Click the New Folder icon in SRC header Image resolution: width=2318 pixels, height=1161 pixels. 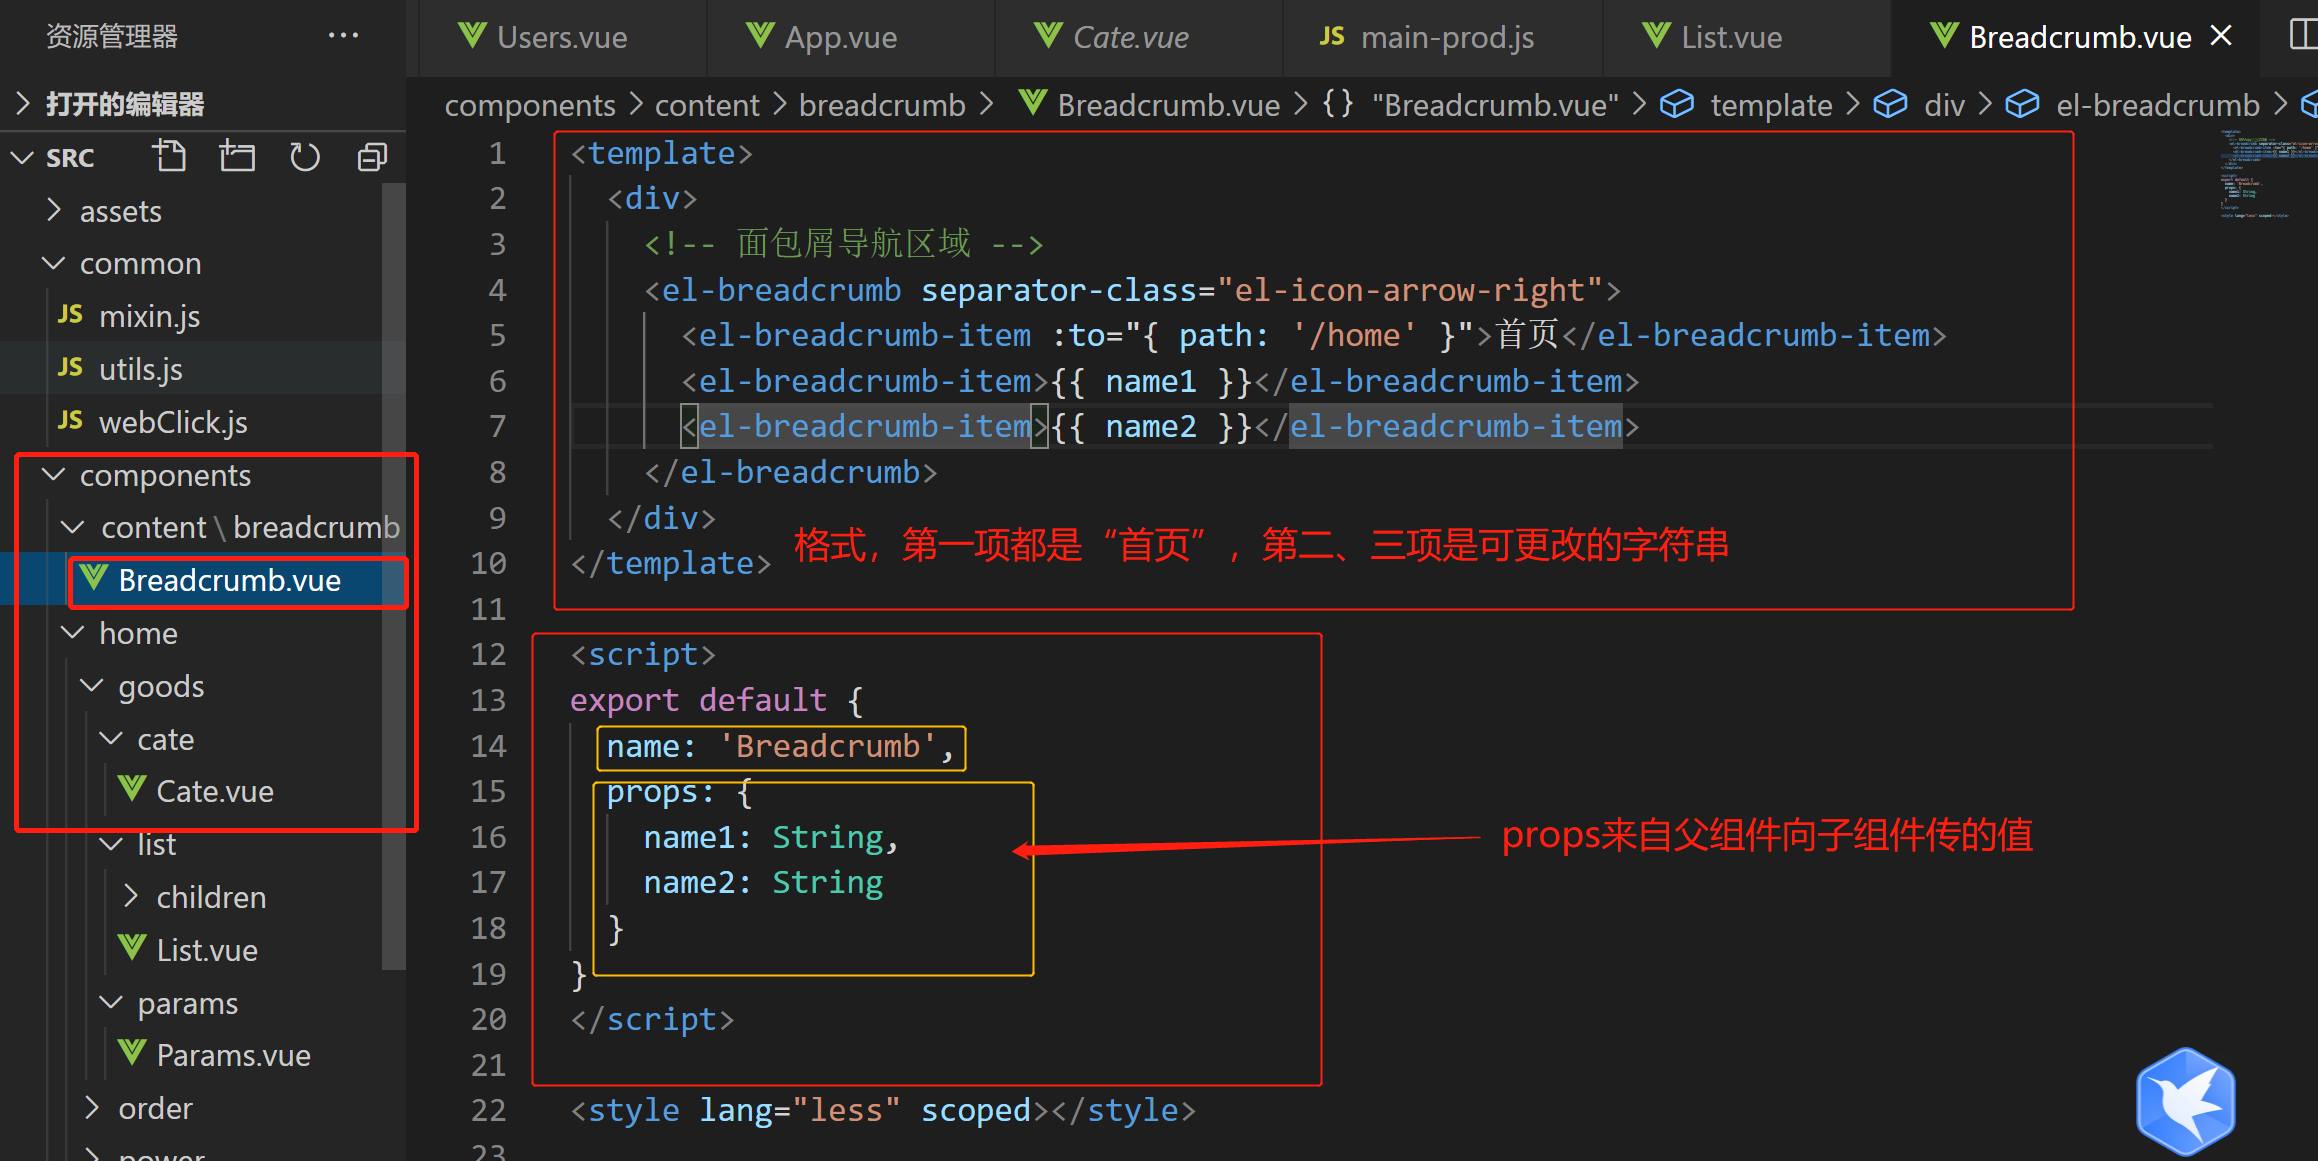click(237, 157)
